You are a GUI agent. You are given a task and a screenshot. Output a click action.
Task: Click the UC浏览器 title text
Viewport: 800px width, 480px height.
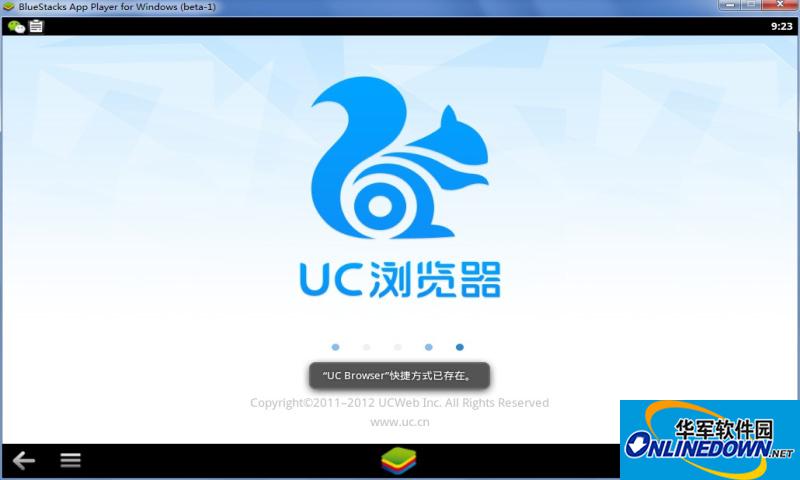(x=400, y=280)
